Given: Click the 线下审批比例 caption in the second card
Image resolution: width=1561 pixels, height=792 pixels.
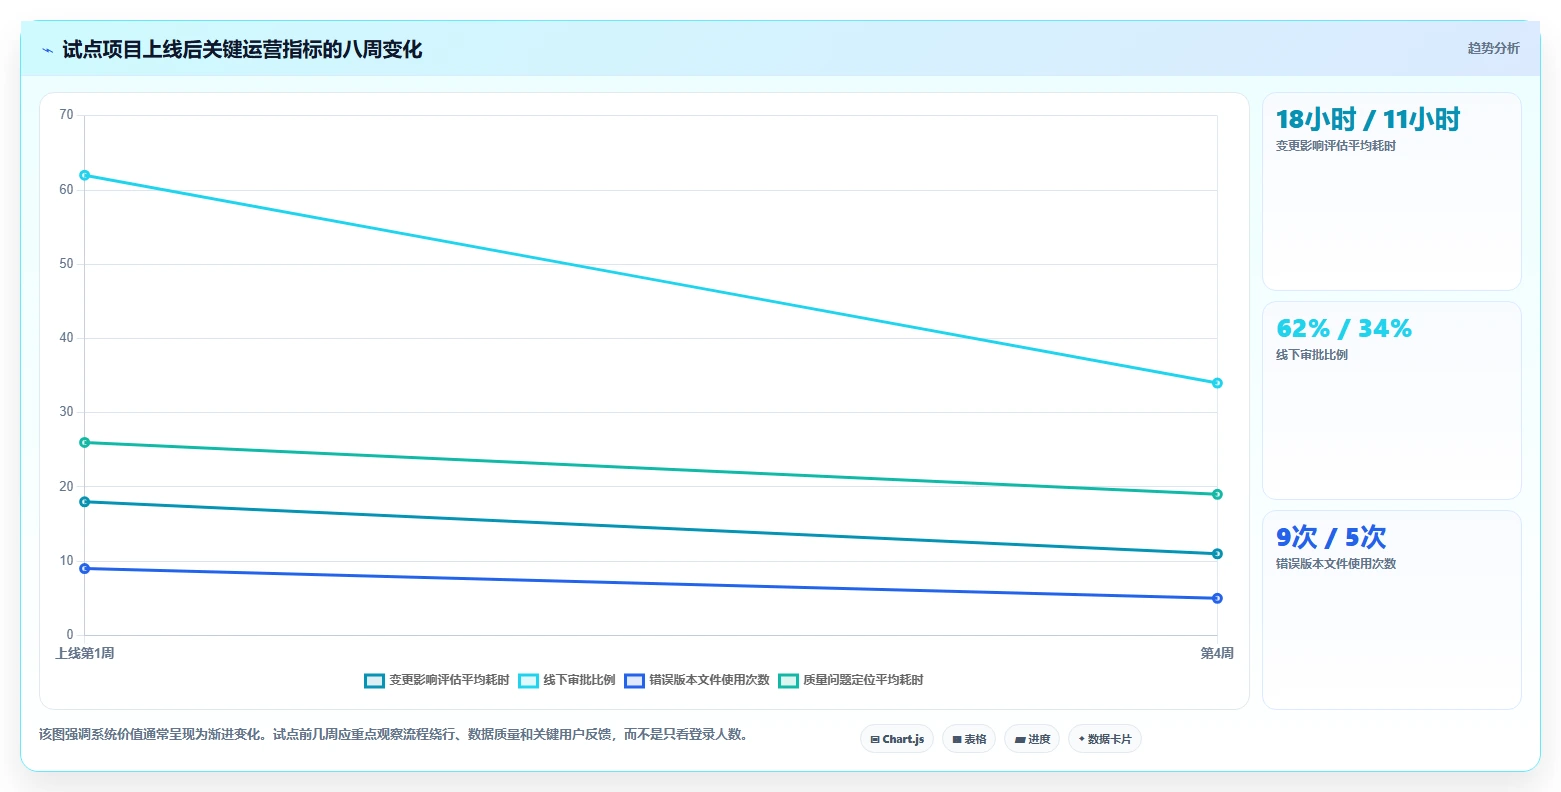Looking at the screenshot, I should pos(1311,355).
